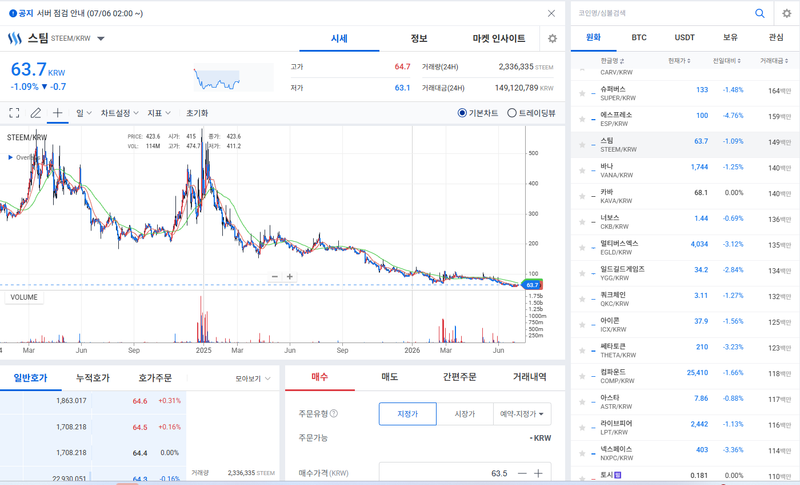Select the BTC market tab
This screenshot has height=485, width=800.
[639, 37]
